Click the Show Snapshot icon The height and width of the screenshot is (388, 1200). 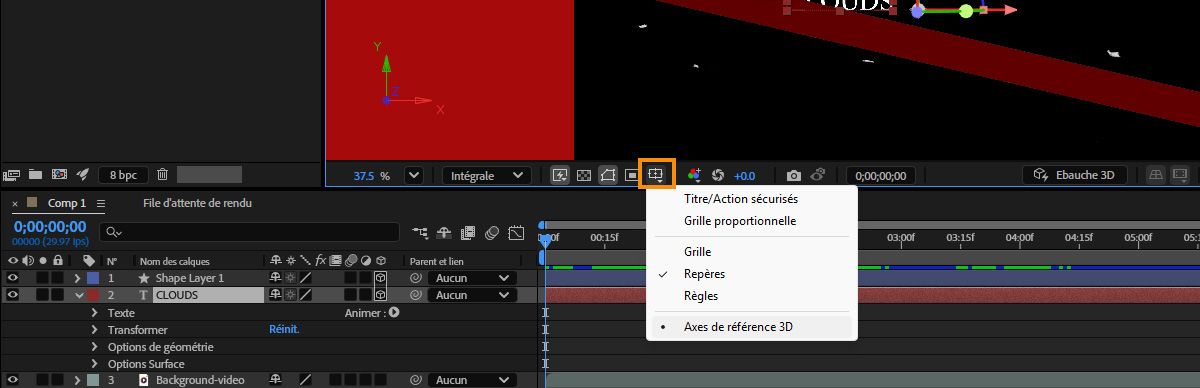coord(817,175)
